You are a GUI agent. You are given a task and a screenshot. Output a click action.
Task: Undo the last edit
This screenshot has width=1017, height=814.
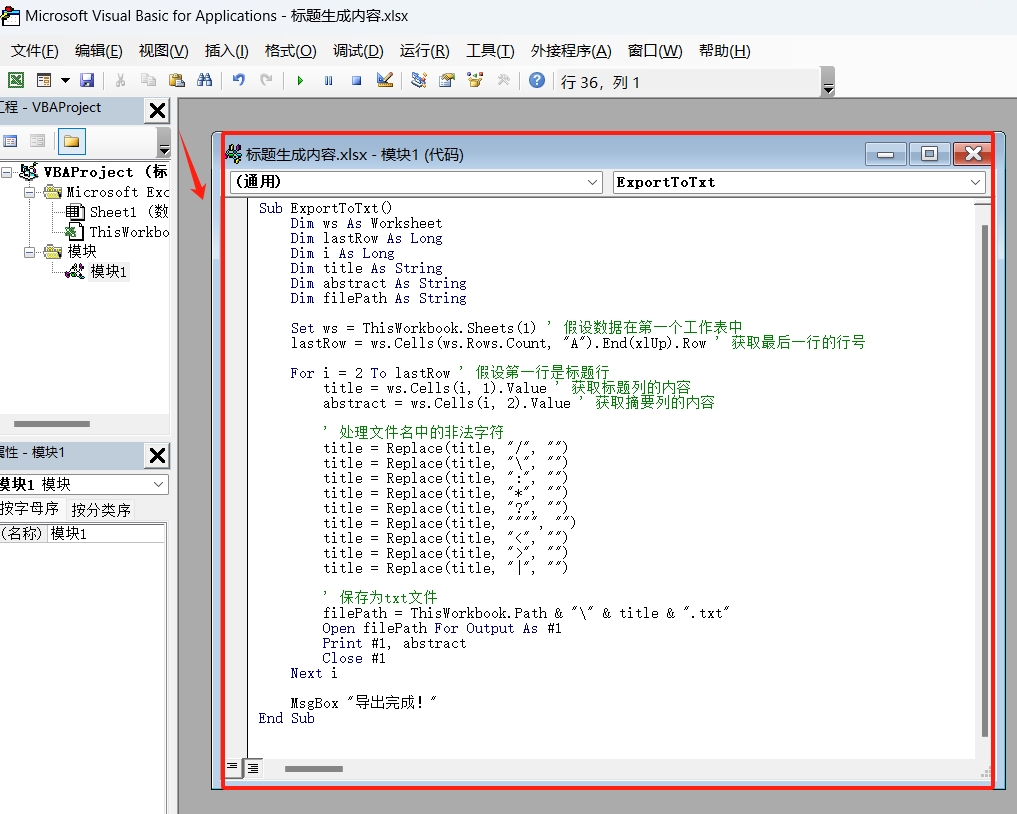click(239, 80)
